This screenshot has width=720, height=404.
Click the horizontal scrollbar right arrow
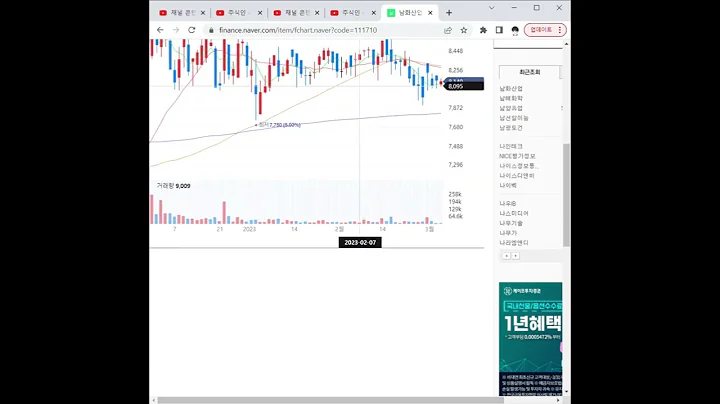click(x=558, y=400)
